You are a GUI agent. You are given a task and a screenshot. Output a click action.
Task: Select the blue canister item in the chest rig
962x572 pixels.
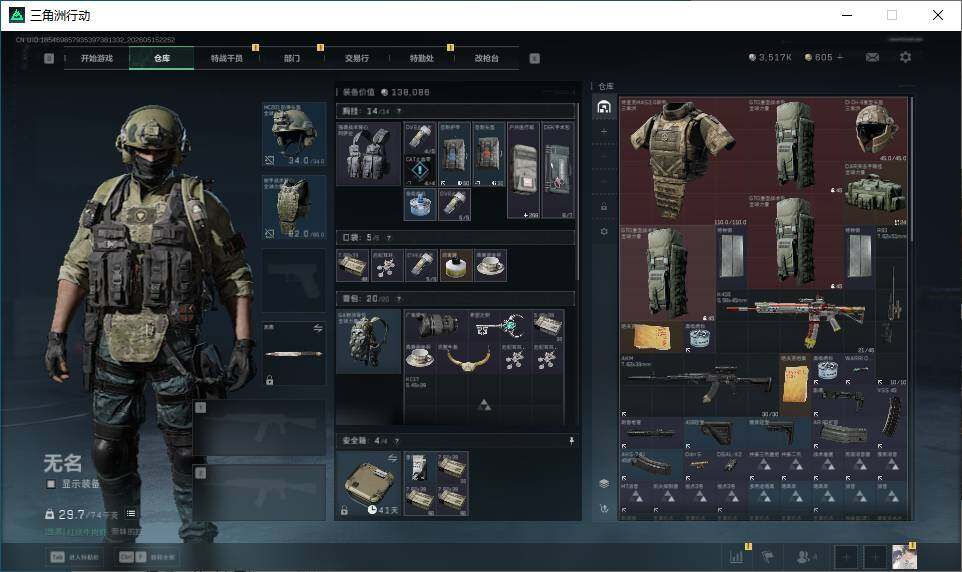tap(420, 204)
